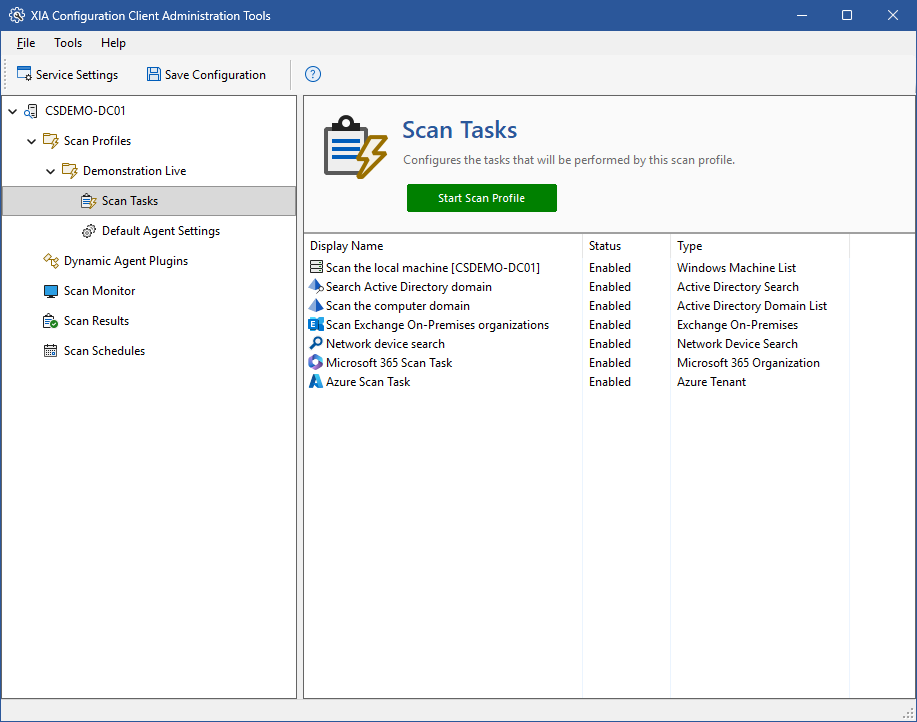This screenshot has width=917, height=722.
Task: Click the Save Configuration toolbar label
Action: (215, 75)
